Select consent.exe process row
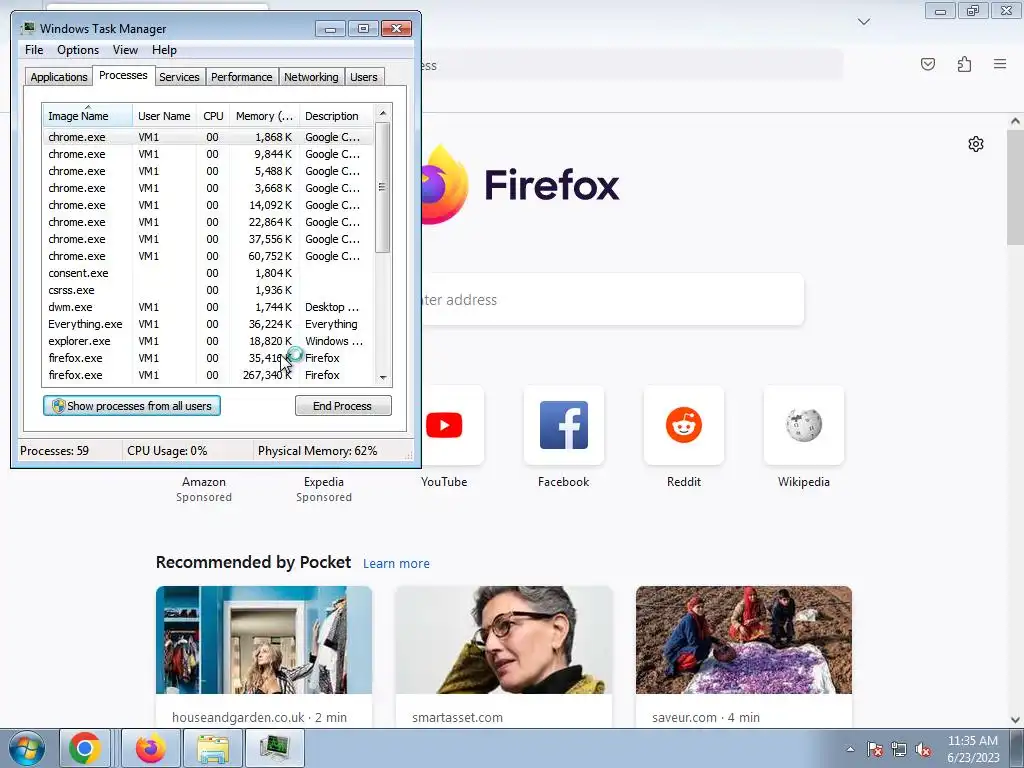The height and width of the screenshot is (768, 1024). coord(209,273)
